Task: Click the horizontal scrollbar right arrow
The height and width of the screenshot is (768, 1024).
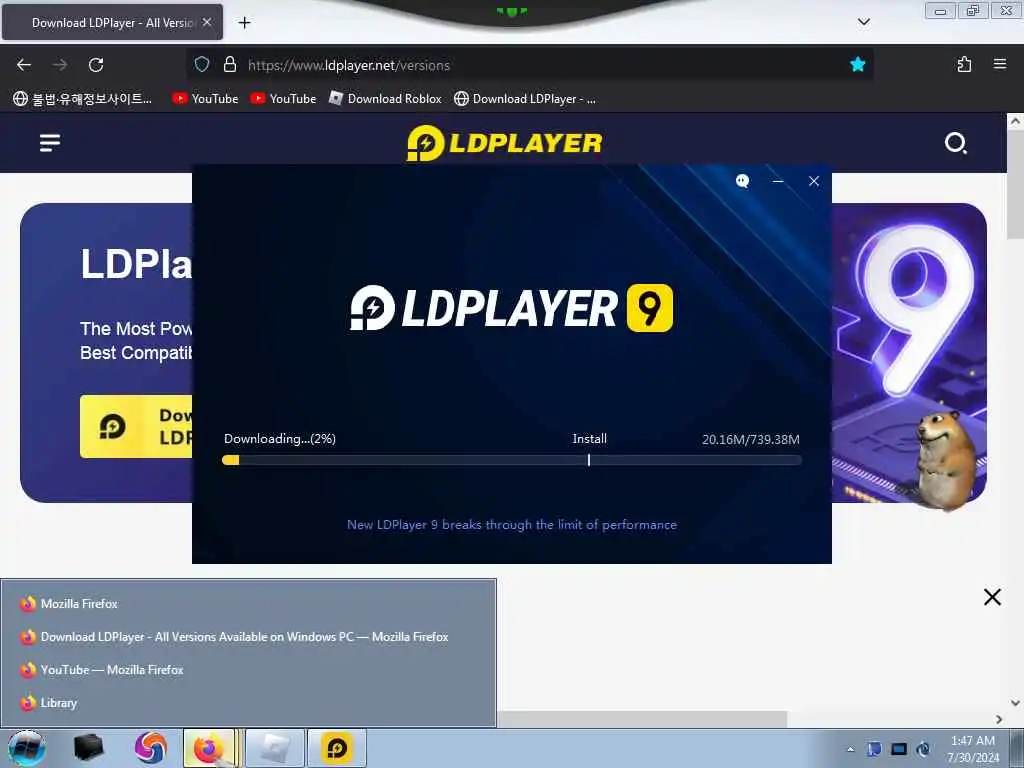Action: (999, 719)
